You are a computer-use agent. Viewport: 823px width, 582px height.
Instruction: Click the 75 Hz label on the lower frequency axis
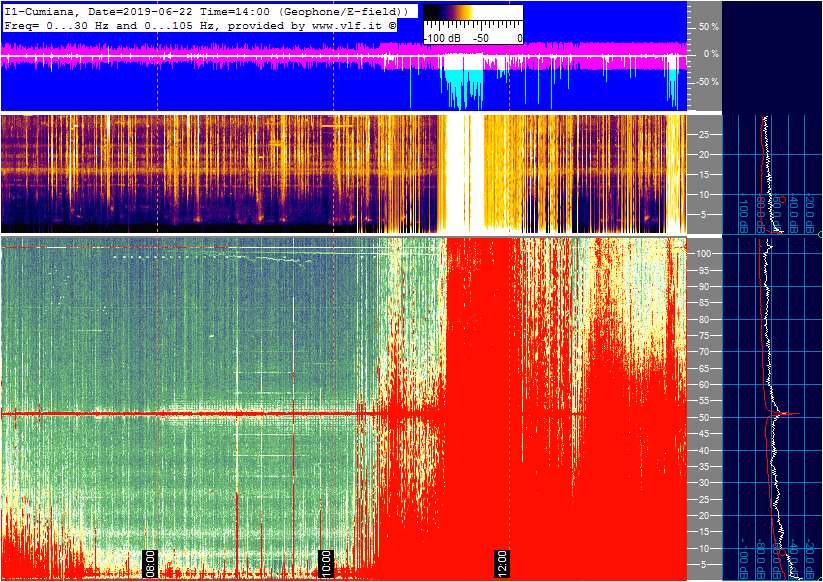(704, 336)
